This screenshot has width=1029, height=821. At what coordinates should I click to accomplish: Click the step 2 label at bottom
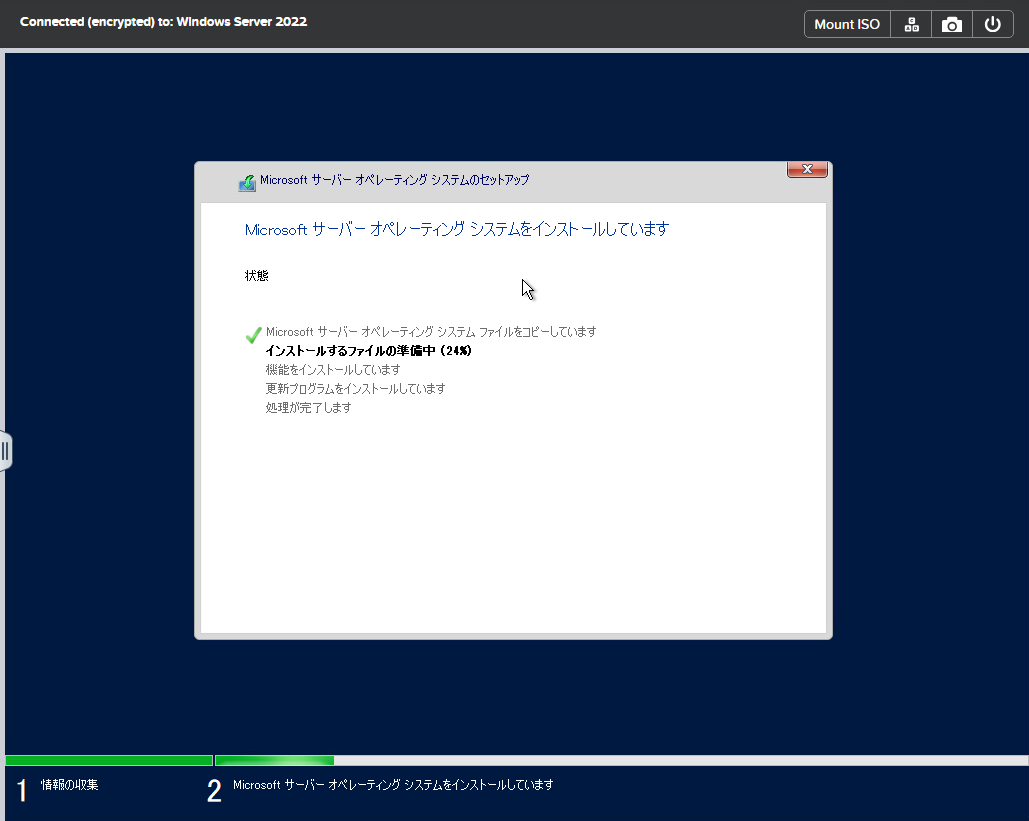pos(393,784)
